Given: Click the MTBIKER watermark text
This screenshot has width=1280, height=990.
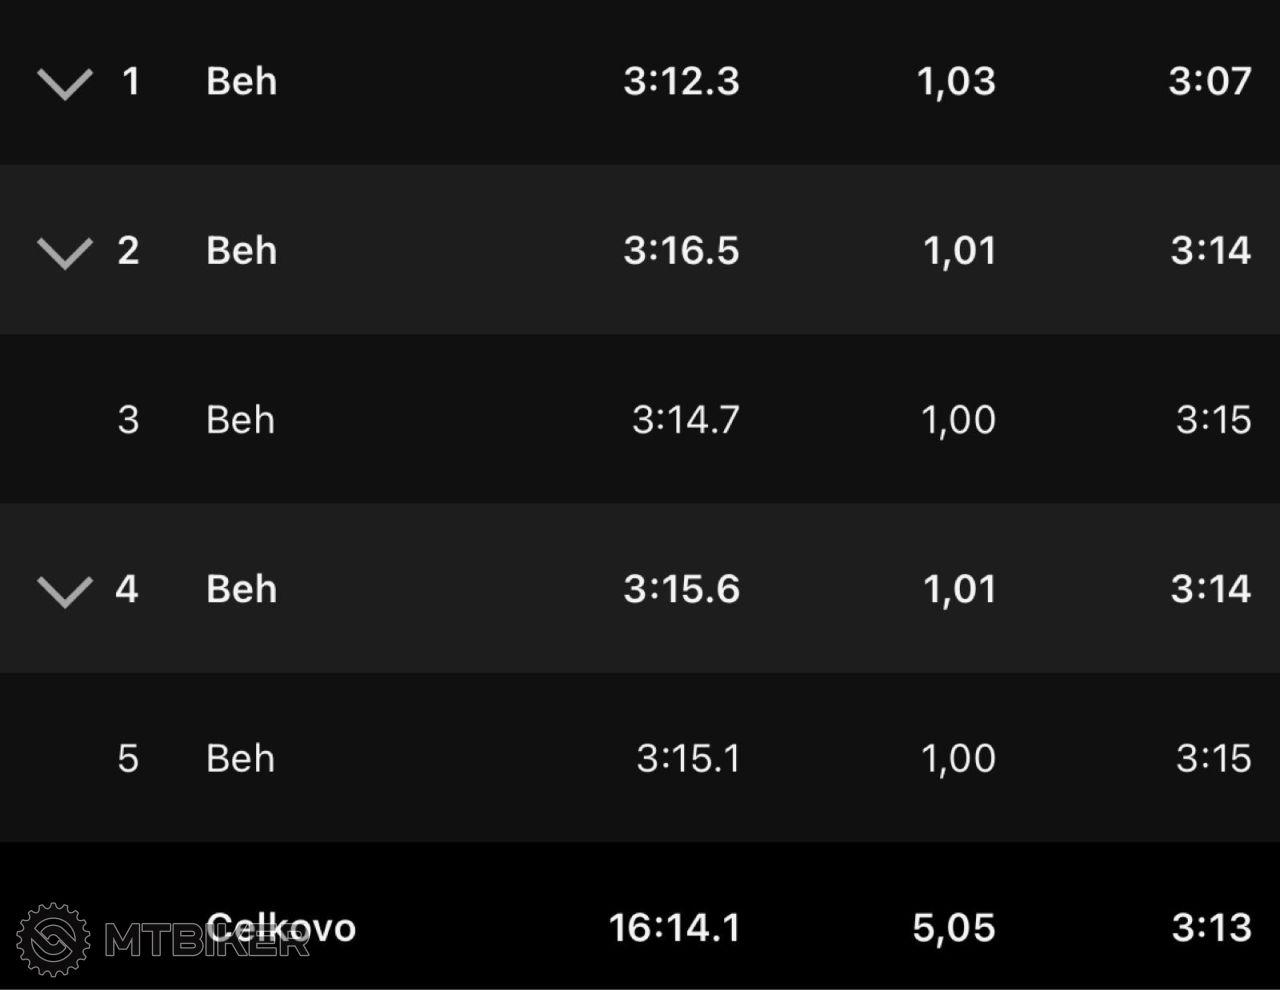Looking at the screenshot, I should [207, 940].
